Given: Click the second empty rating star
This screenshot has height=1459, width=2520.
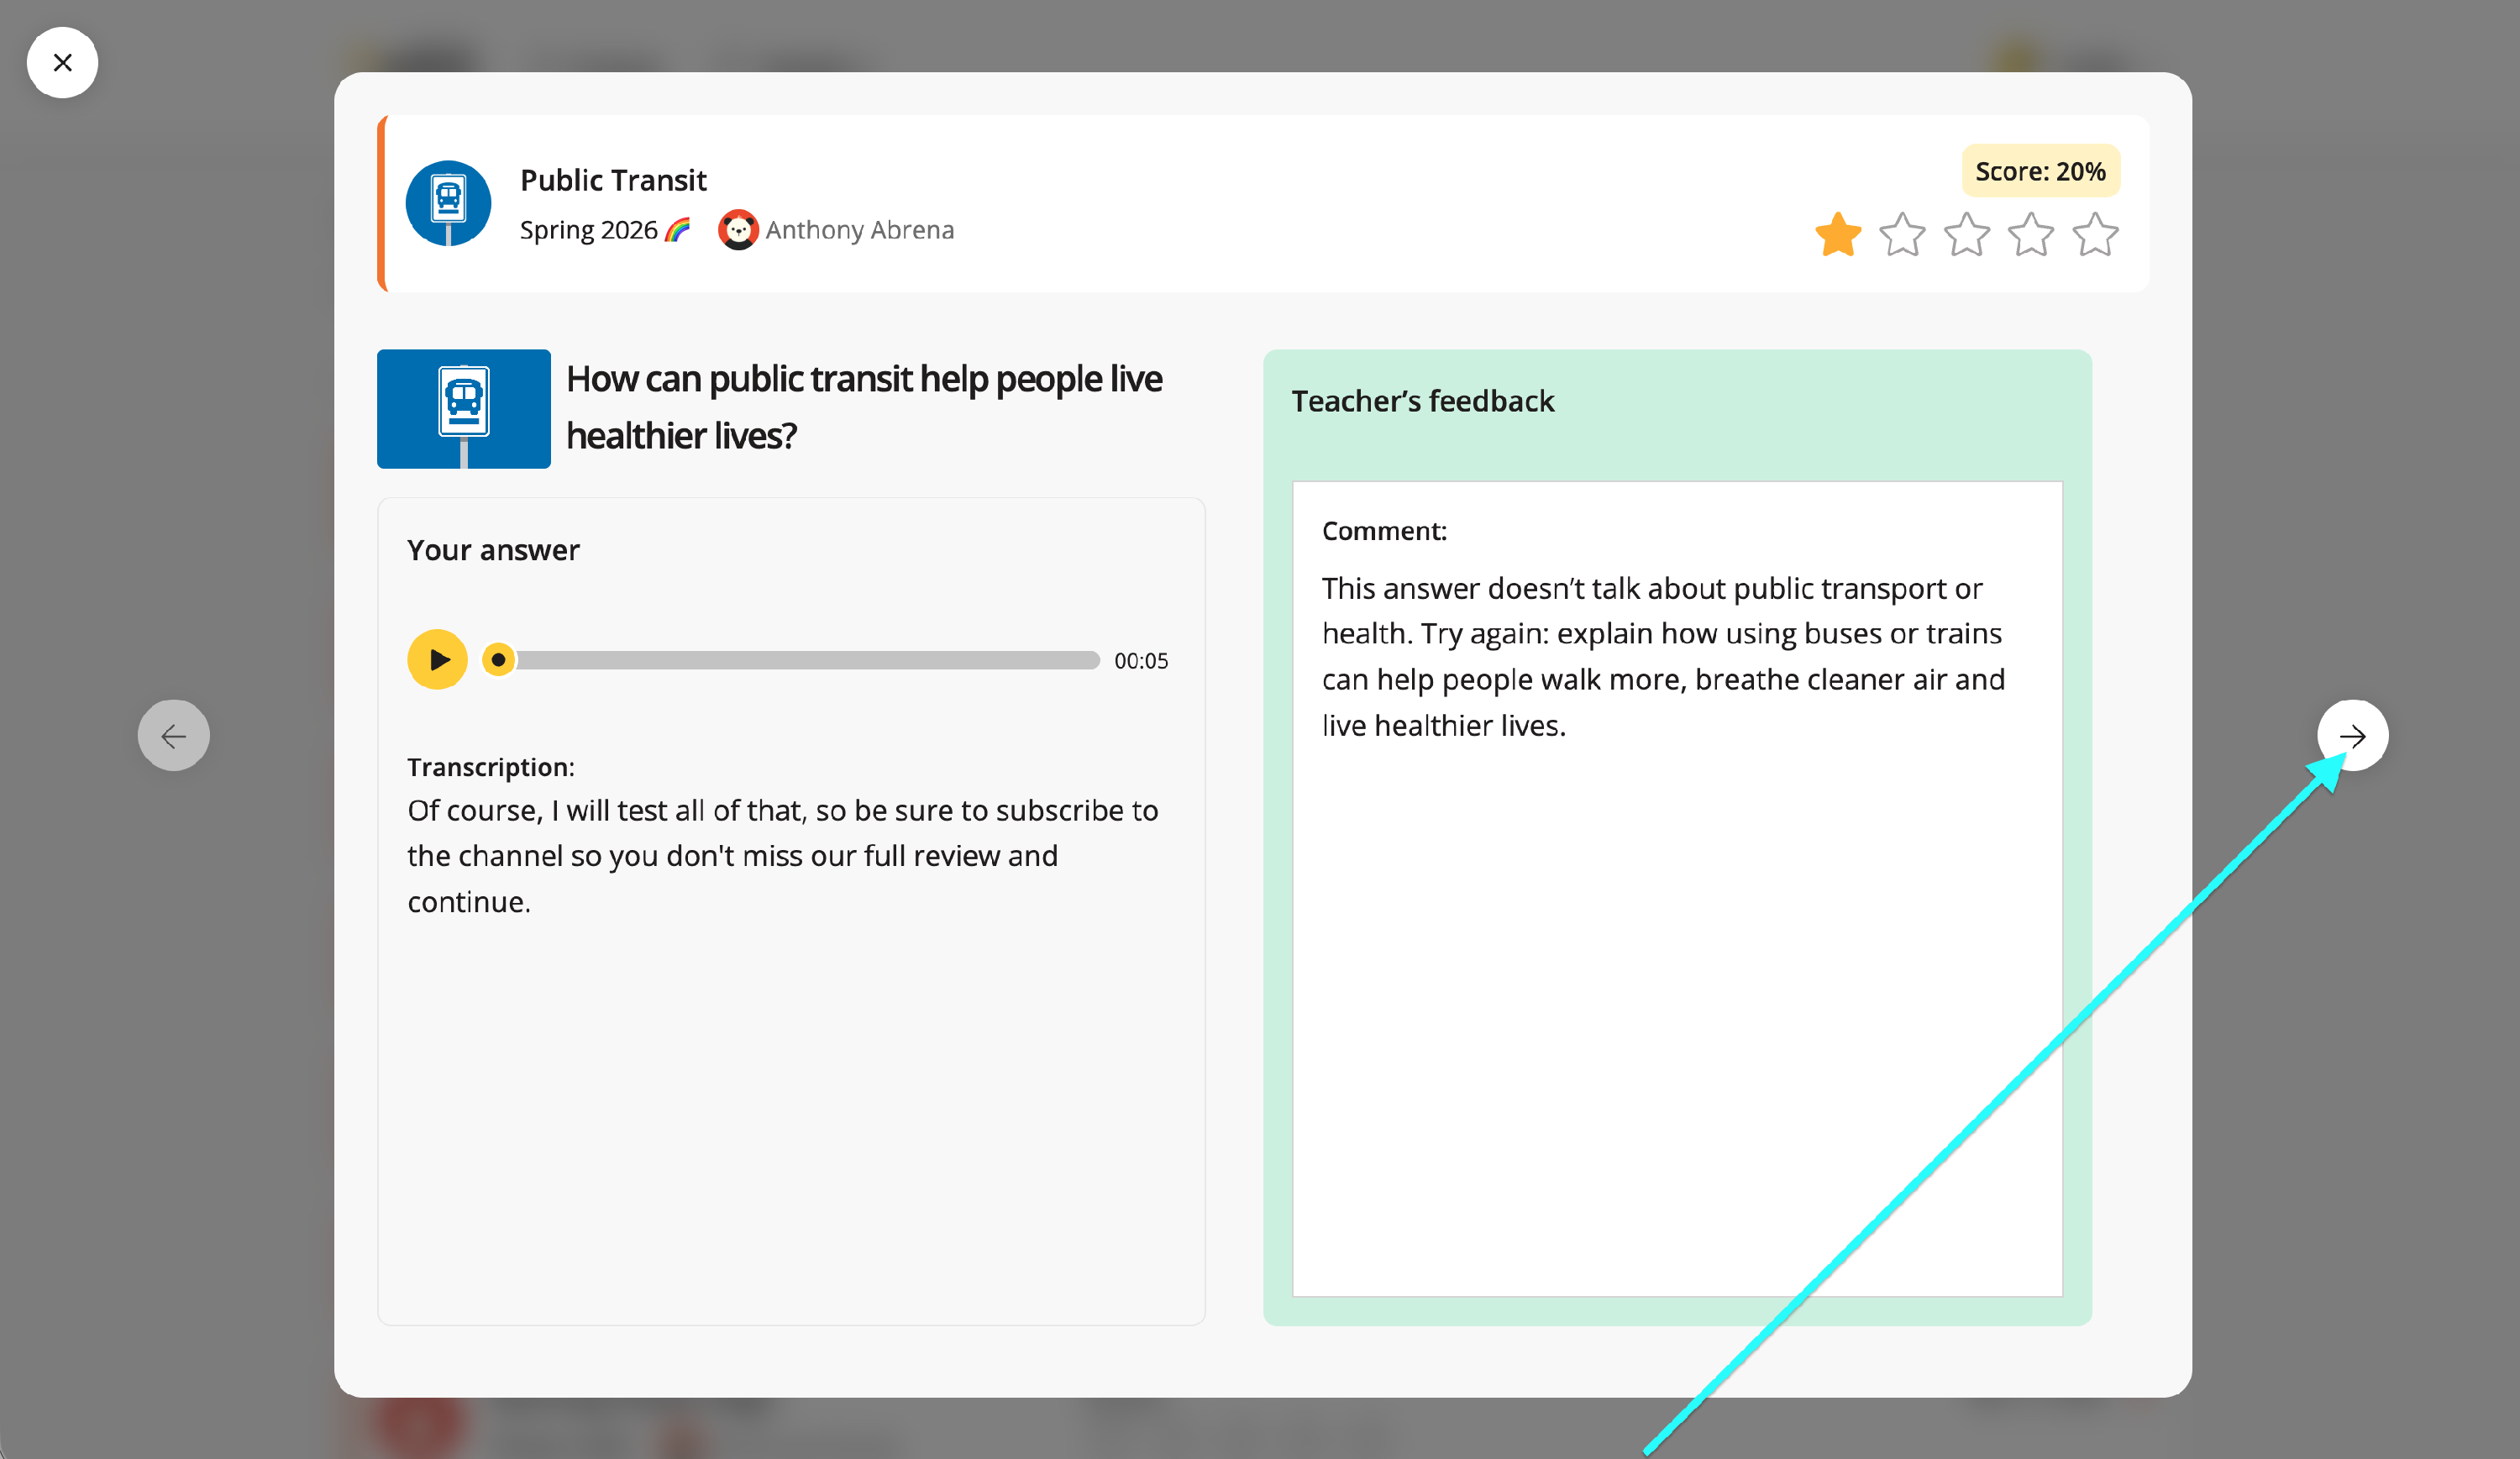Looking at the screenshot, I should (1901, 235).
